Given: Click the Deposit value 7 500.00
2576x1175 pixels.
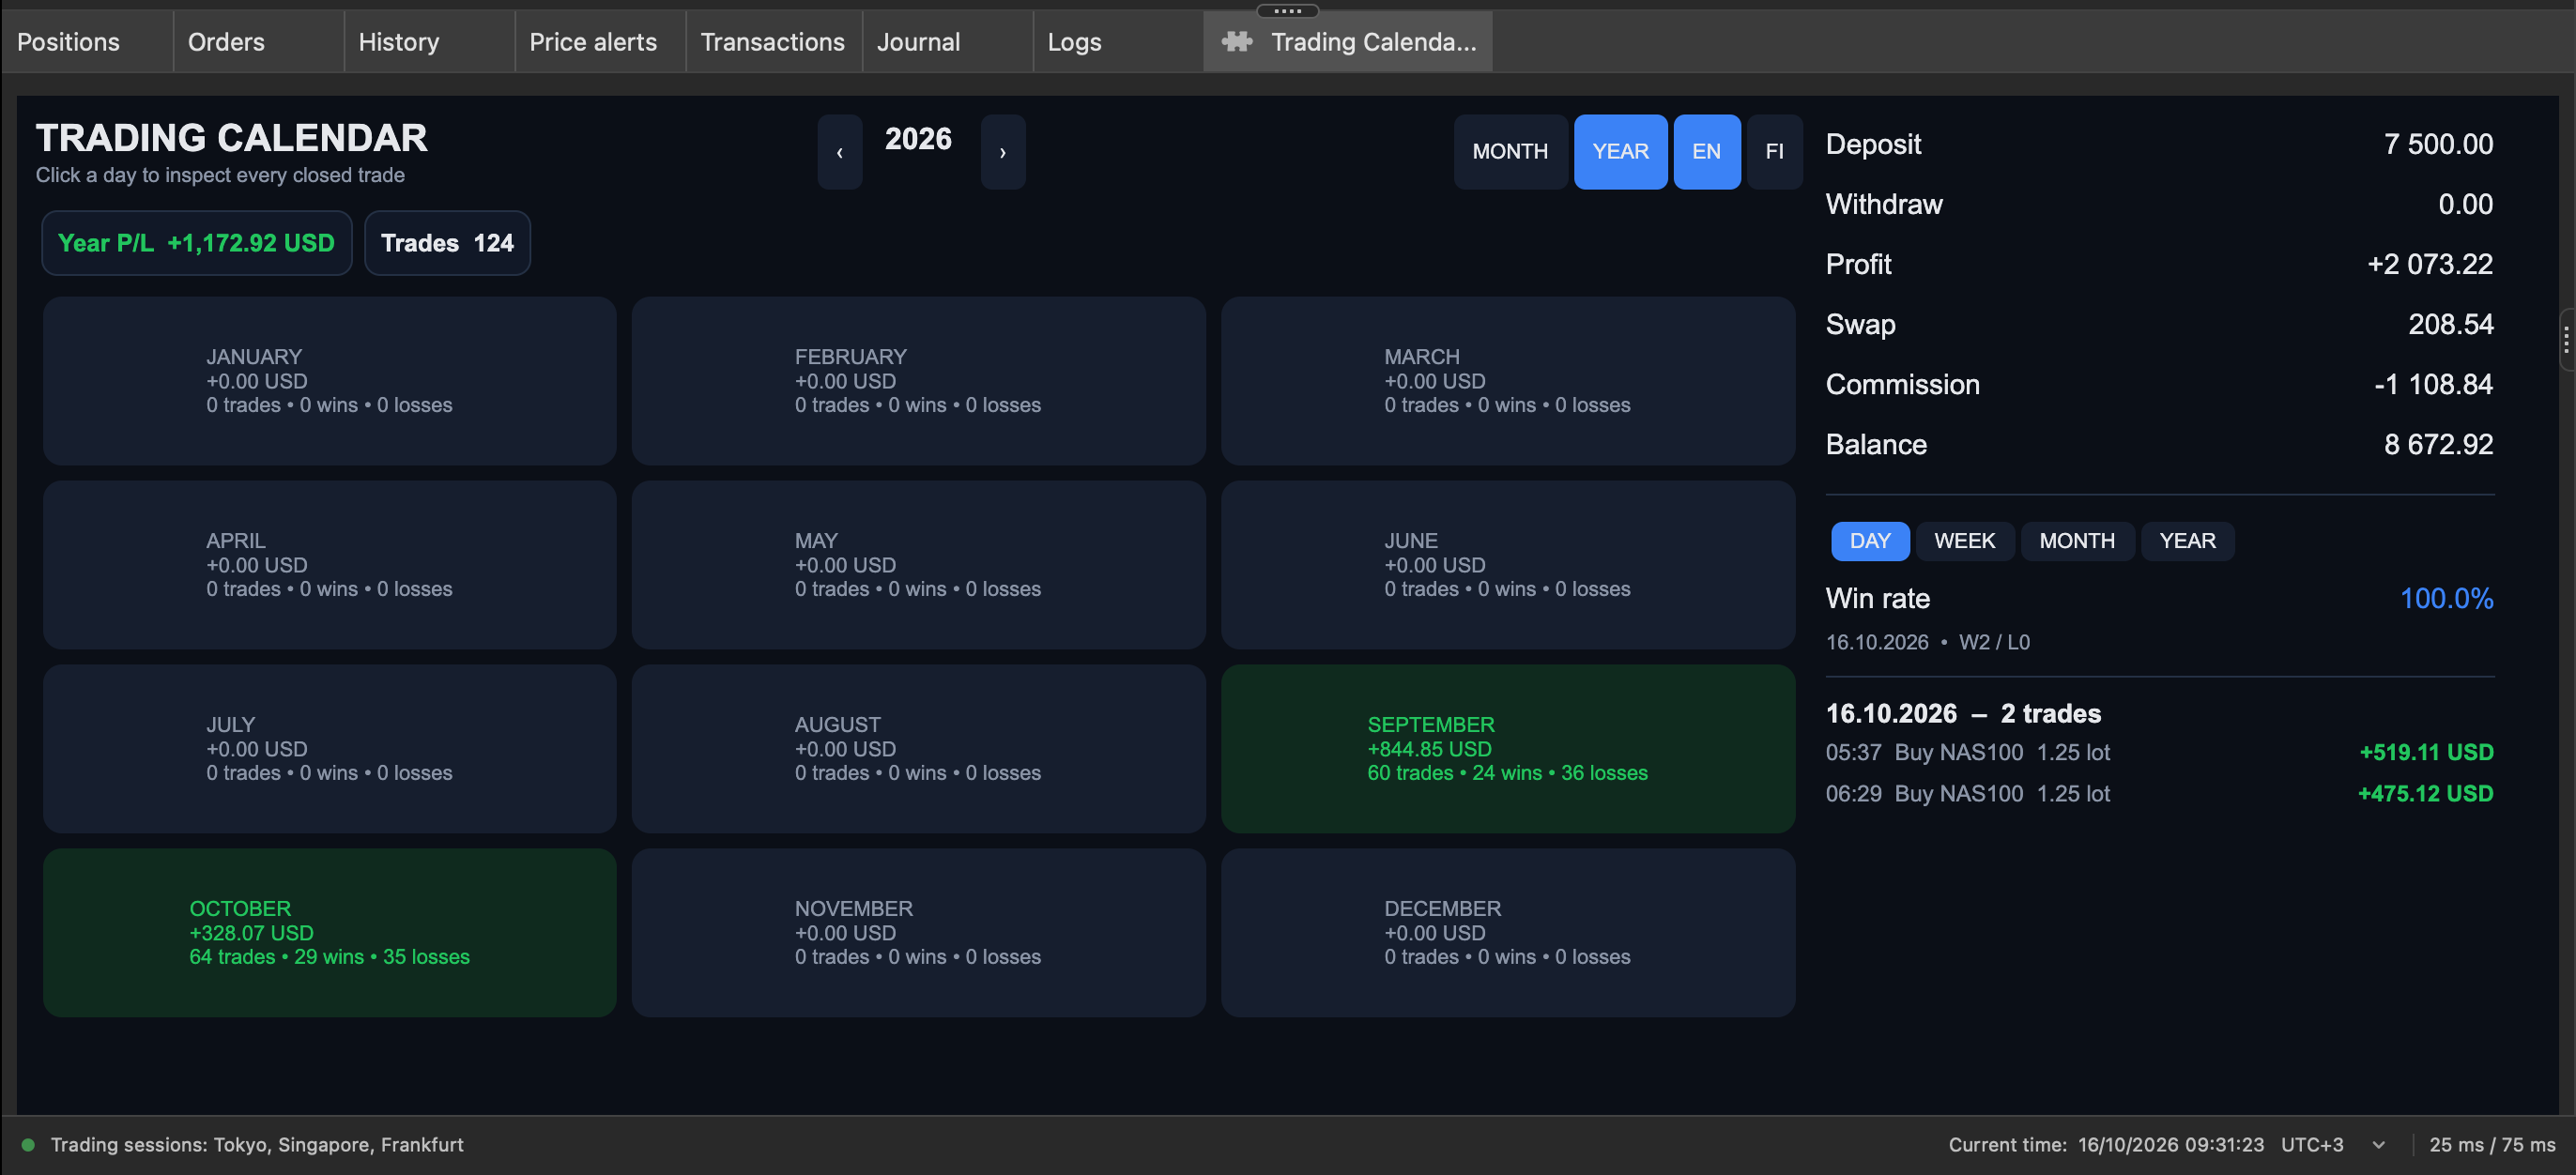Looking at the screenshot, I should pyautogui.click(x=2438, y=145).
